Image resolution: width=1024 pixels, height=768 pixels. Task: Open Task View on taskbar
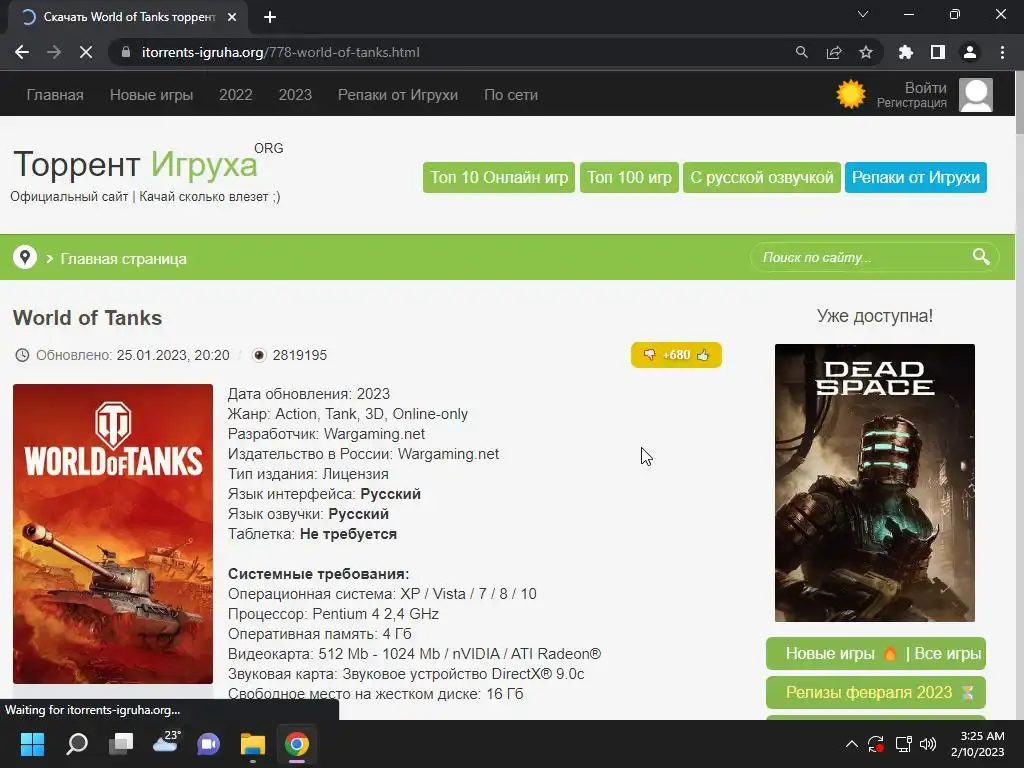pyautogui.click(x=121, y=744)
